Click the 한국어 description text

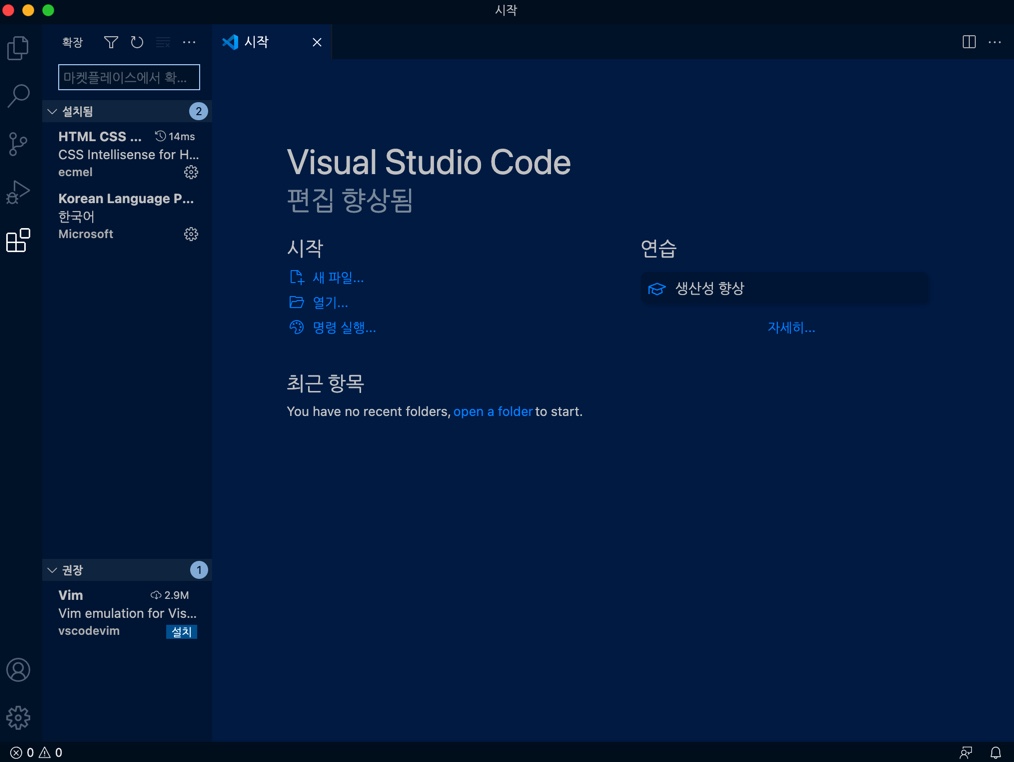pos(76,216)
